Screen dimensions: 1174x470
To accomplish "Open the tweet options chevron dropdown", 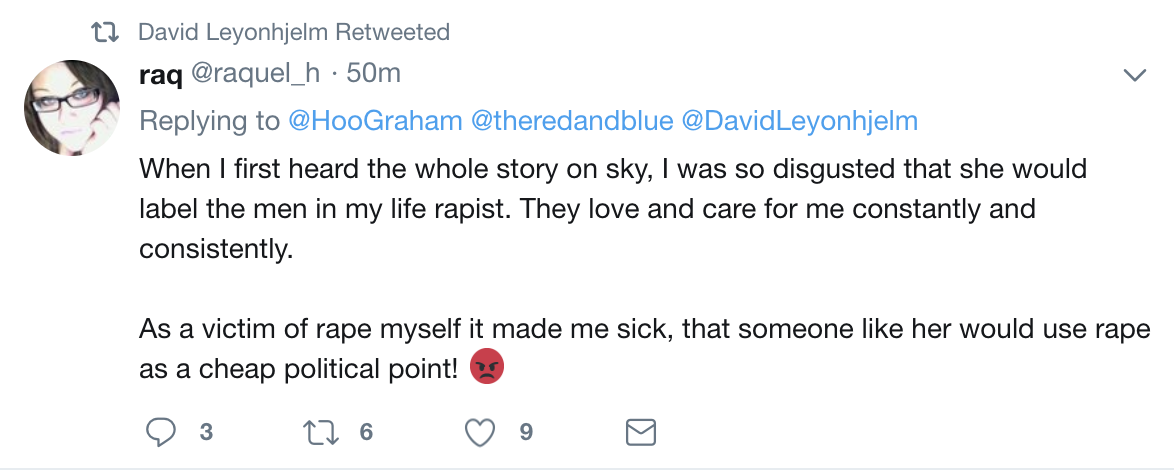I will point(1134,75).
